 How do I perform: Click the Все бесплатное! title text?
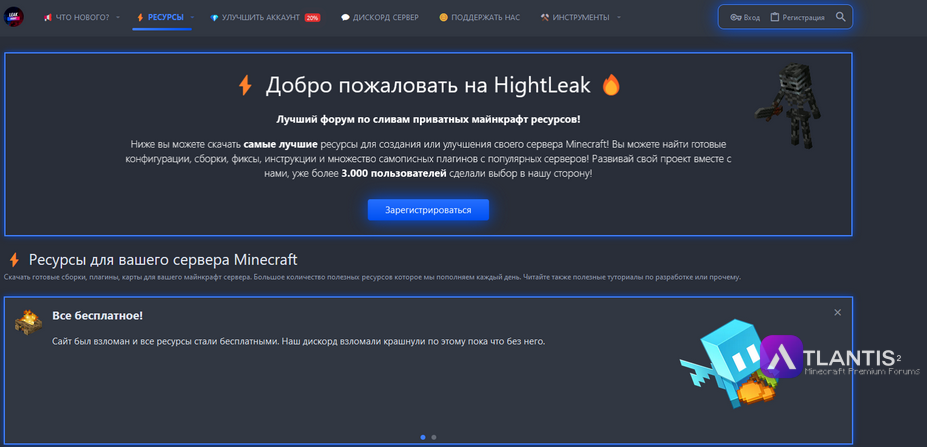[x=98, y=315]
